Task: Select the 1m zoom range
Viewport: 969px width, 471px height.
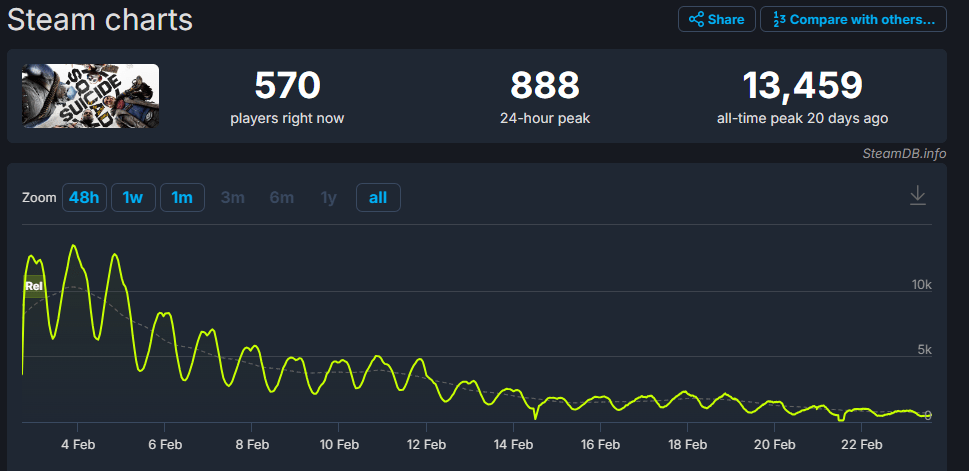Action: pyautogui.click(x=182, y=198)
